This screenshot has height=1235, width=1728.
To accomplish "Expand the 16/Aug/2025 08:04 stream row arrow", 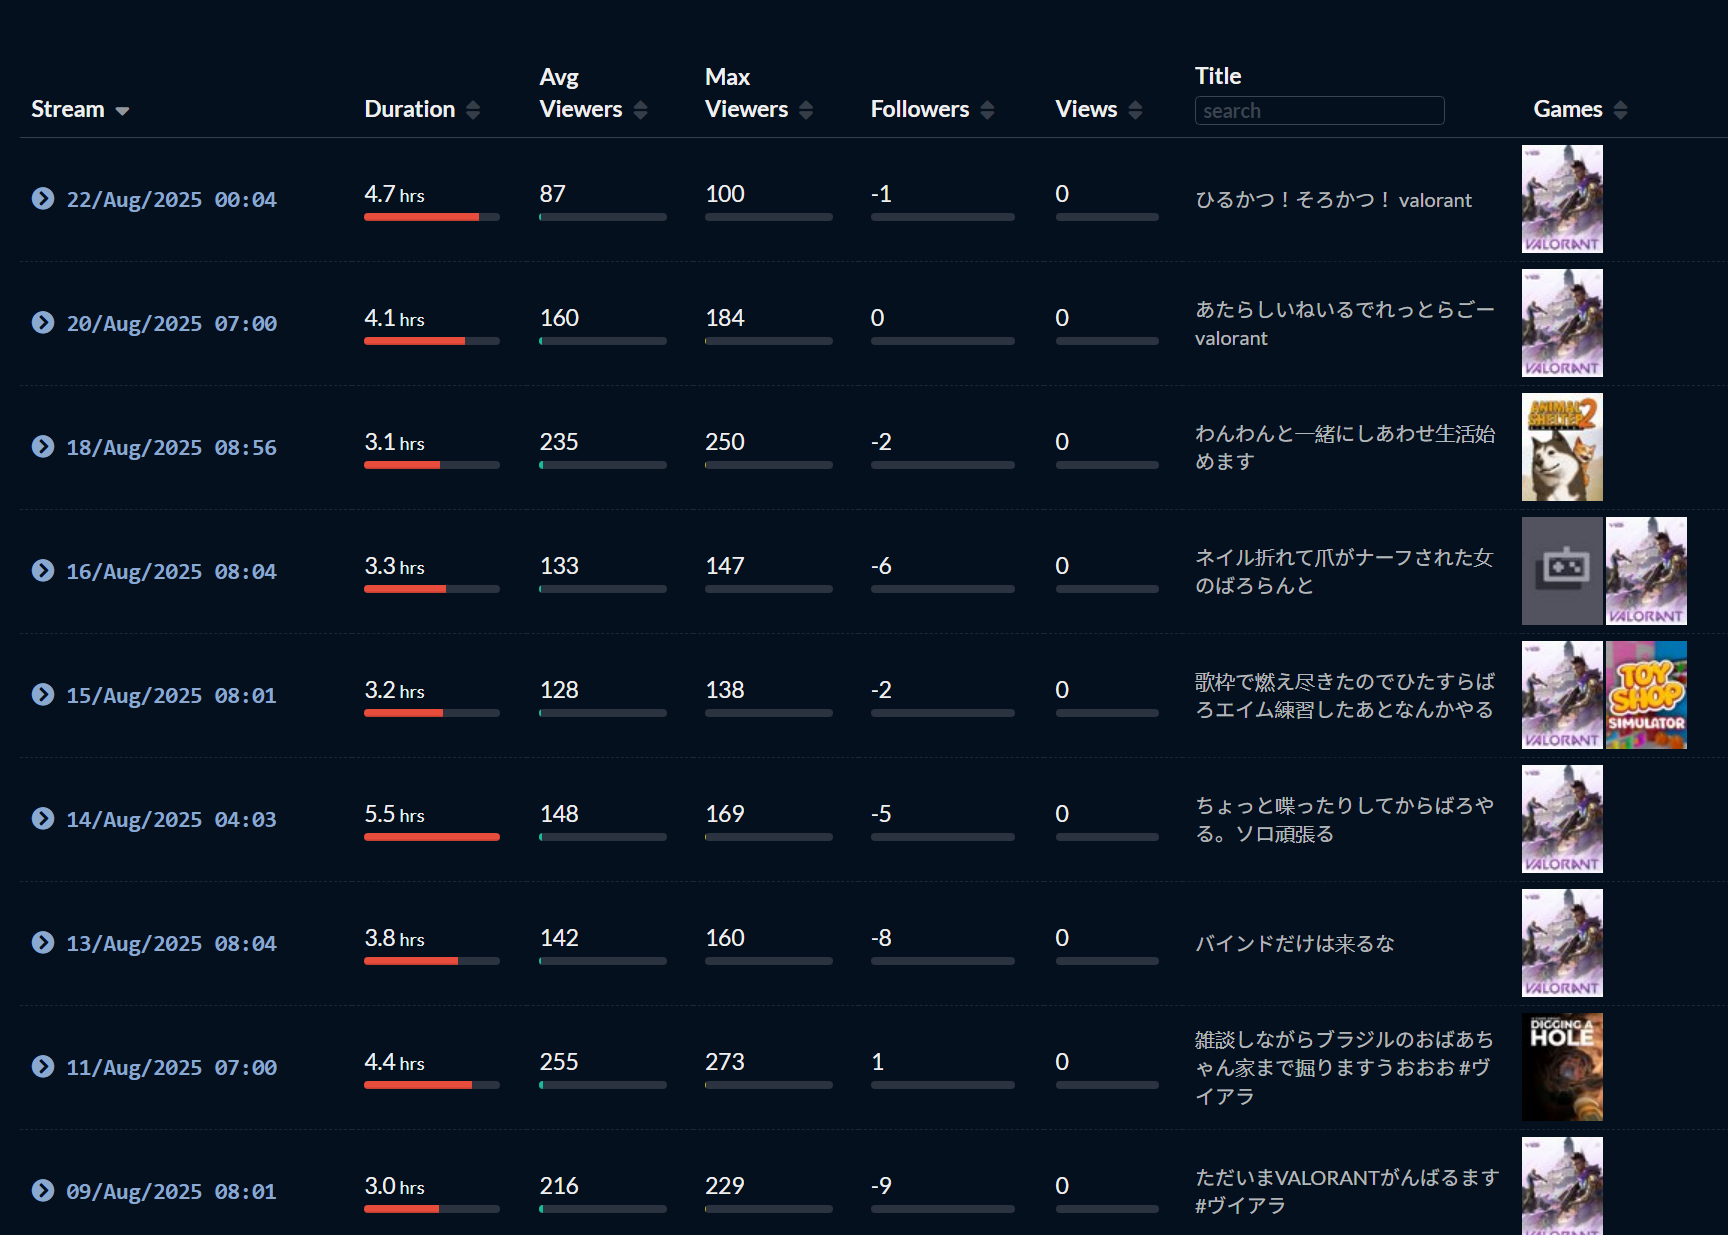I will [x=43, y=571].
